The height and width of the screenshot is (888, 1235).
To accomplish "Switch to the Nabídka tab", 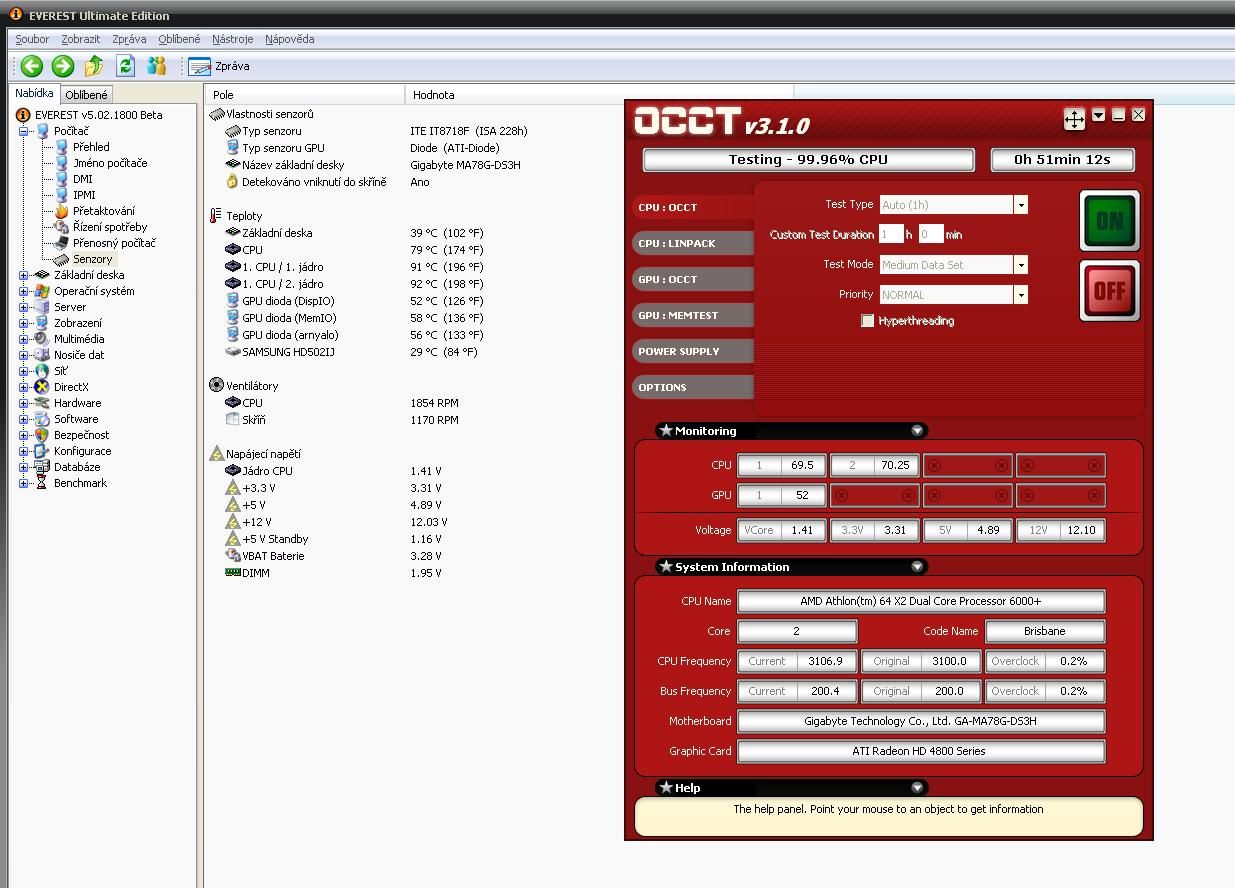I will [x=34, y=93].
